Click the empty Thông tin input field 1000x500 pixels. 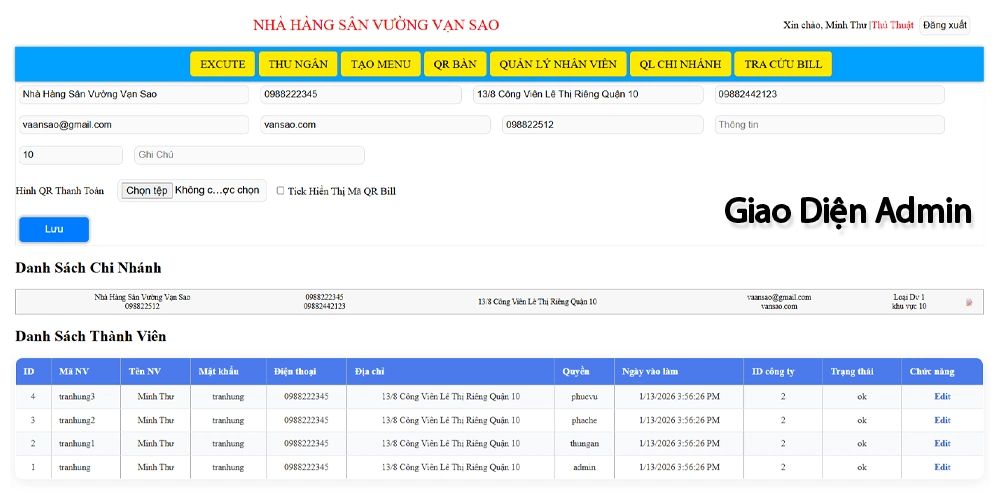point(829,125)
